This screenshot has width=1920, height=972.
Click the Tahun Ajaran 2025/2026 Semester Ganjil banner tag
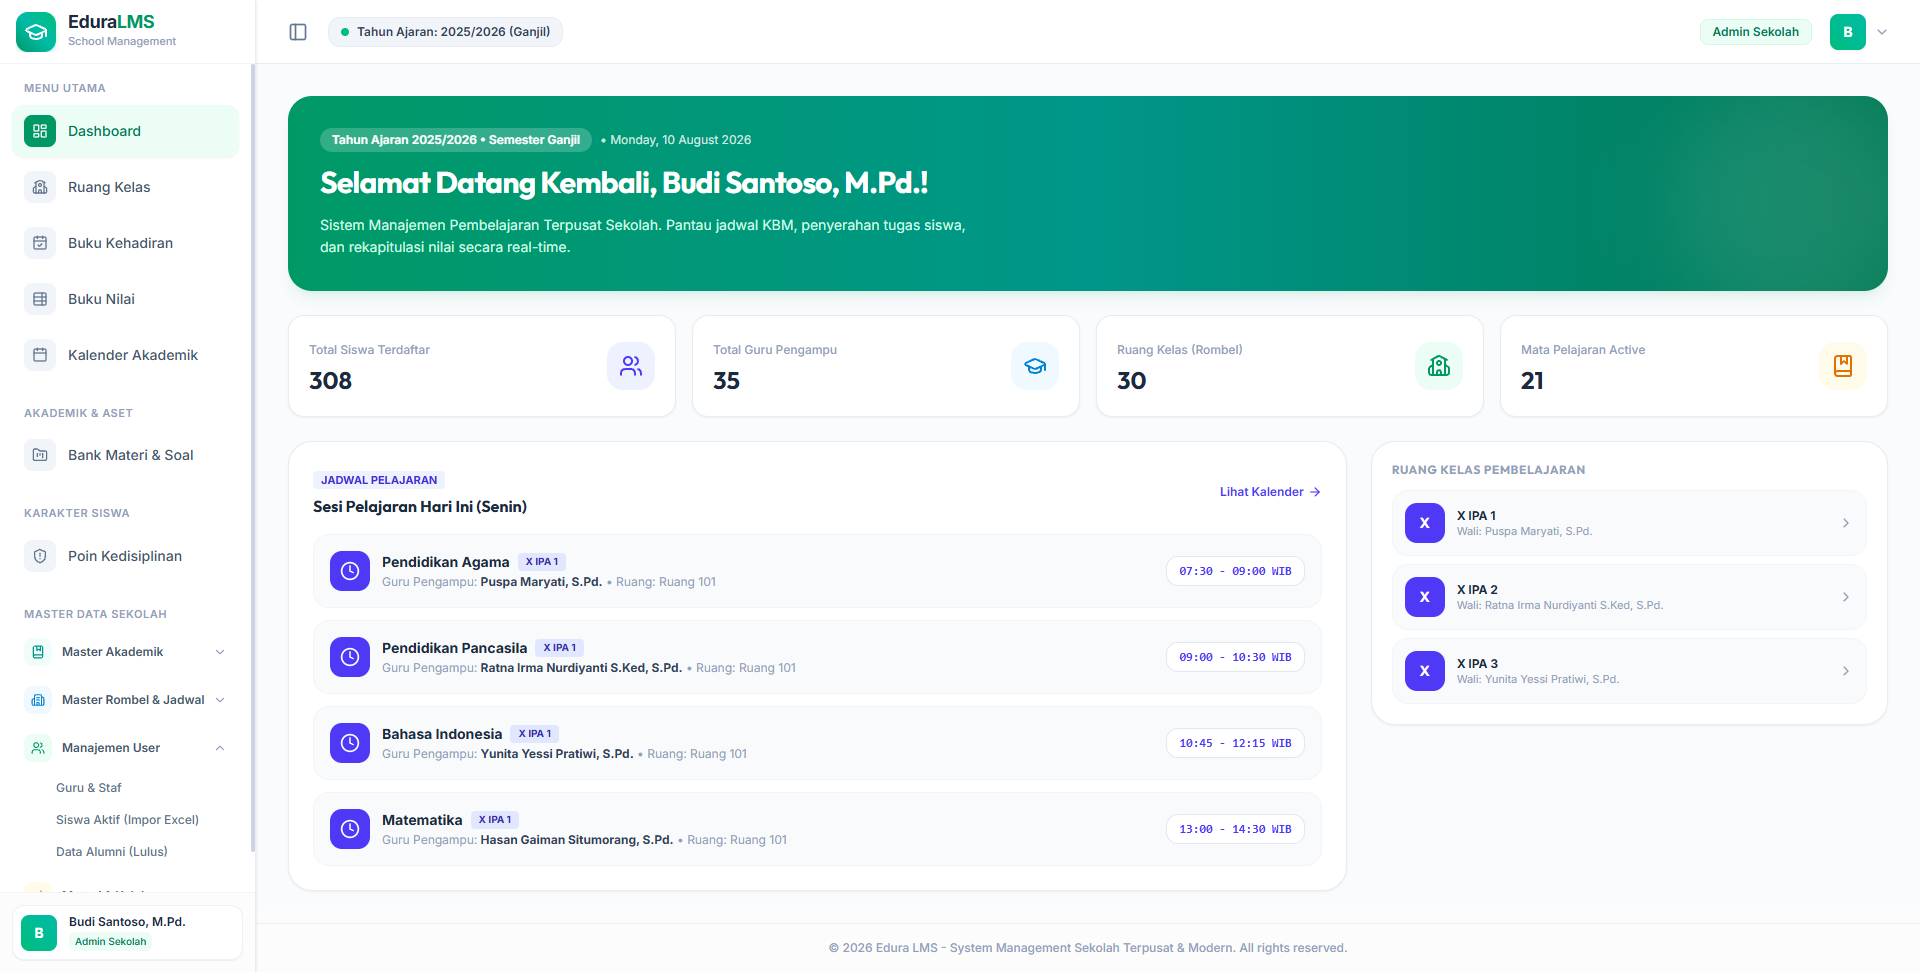tap(456, 140)
